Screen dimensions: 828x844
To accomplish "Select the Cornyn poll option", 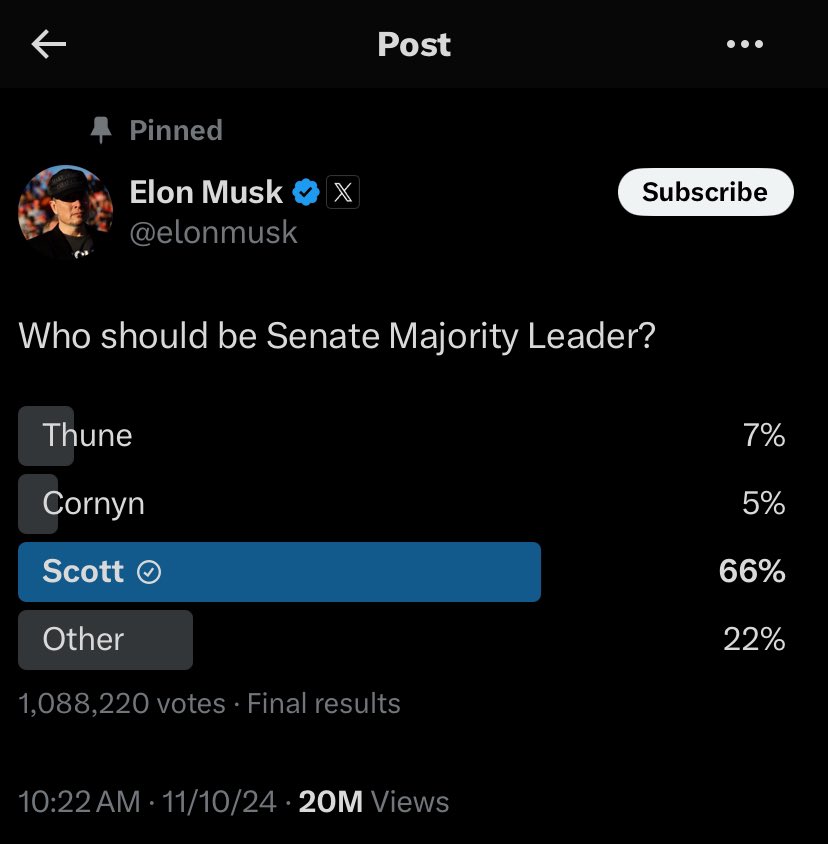I will pos(402,504).
